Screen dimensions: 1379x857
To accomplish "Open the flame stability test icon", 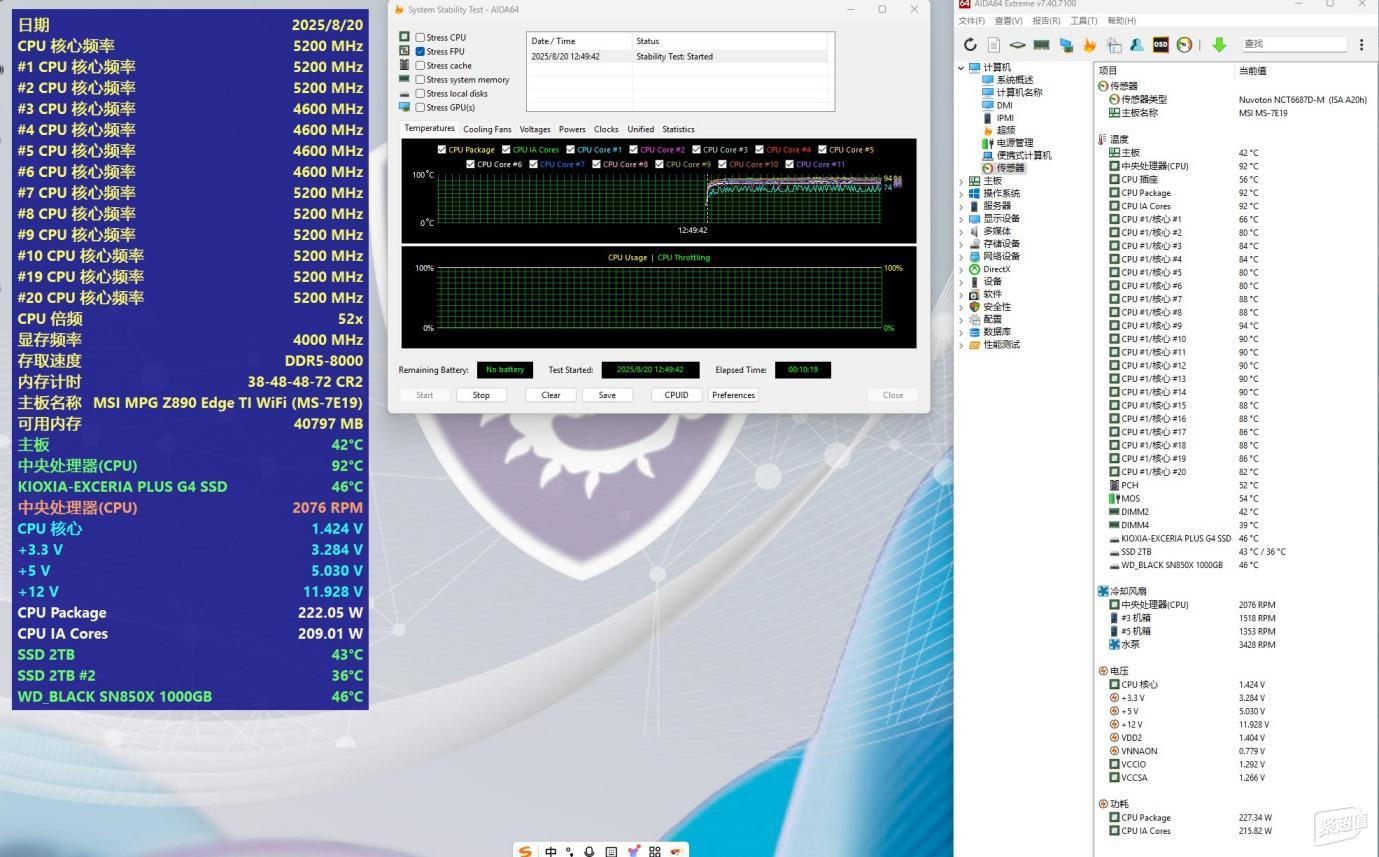I will click(x=1090, y=44).
